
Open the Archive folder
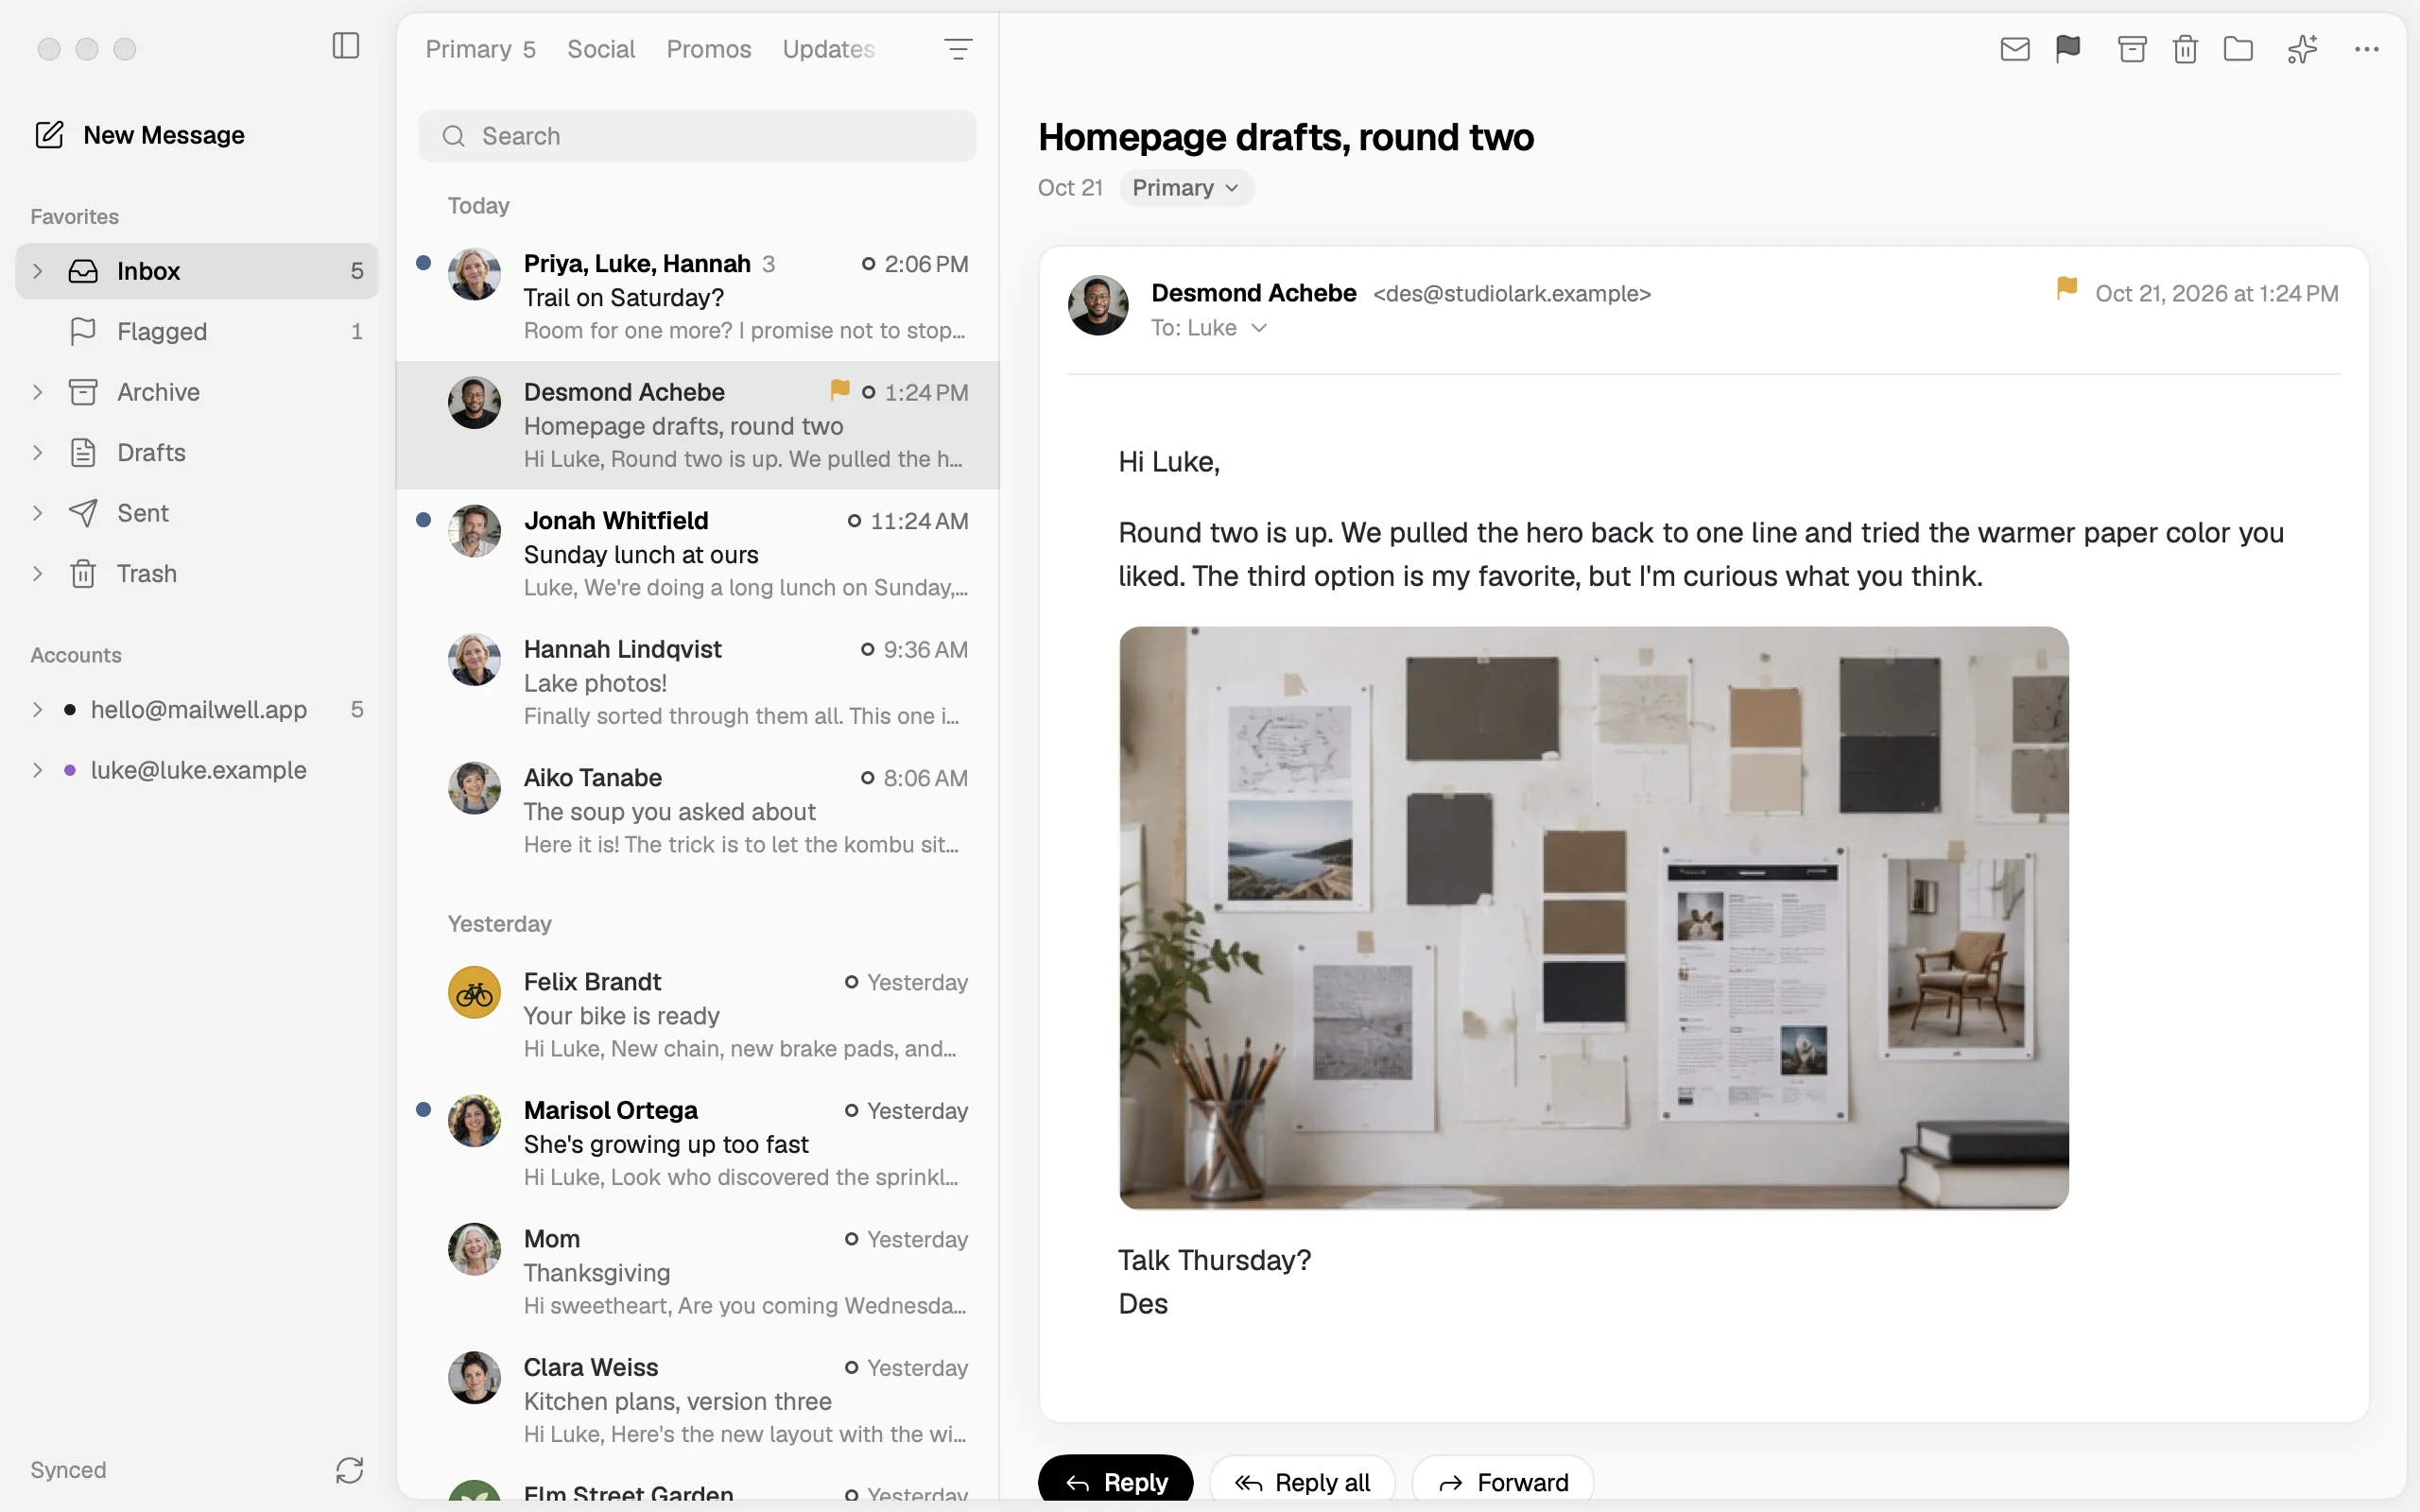coord(197,392)
